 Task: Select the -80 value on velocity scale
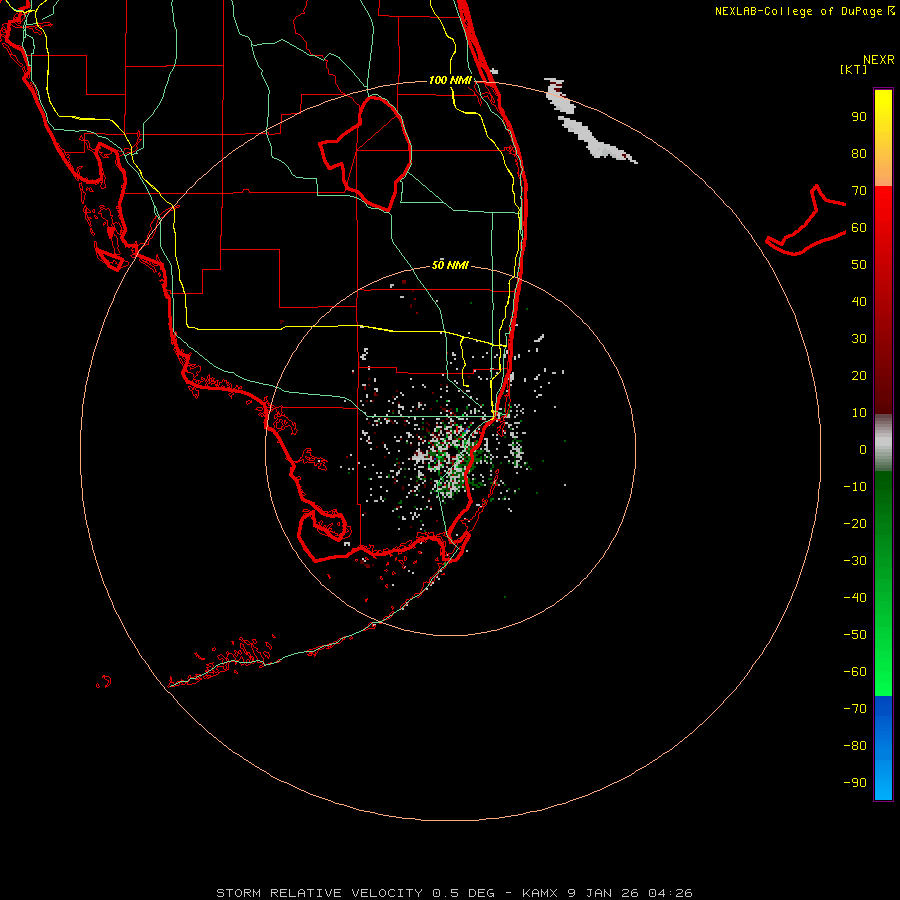855,746
